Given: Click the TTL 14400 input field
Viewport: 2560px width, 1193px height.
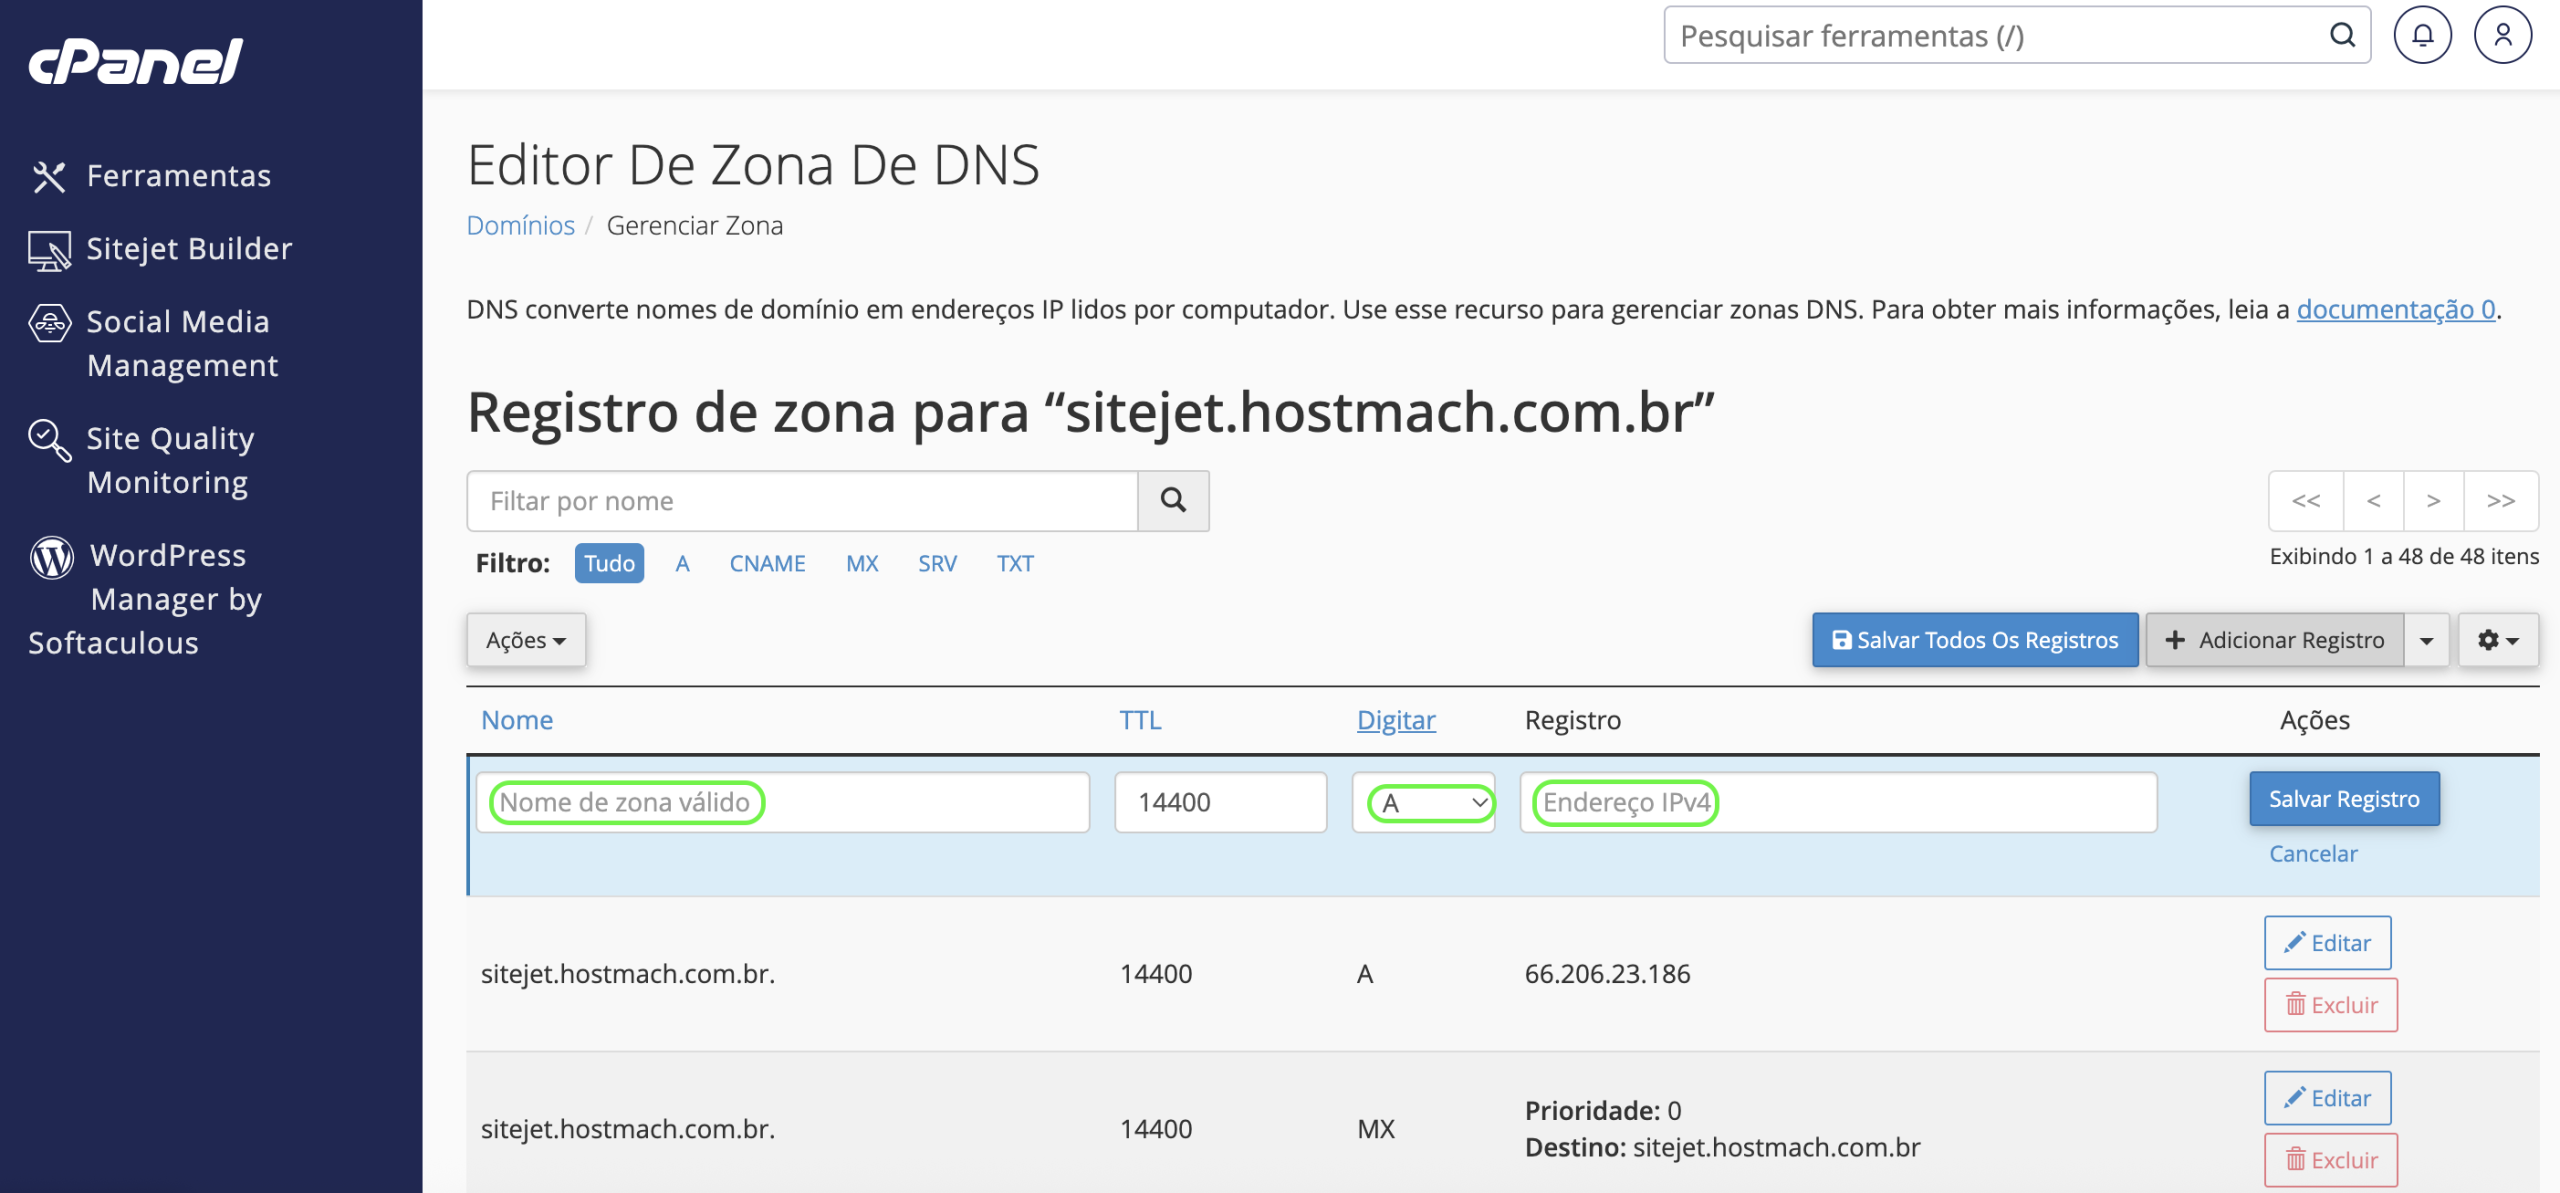Looking at the screenshot, I should (1221, 802).
